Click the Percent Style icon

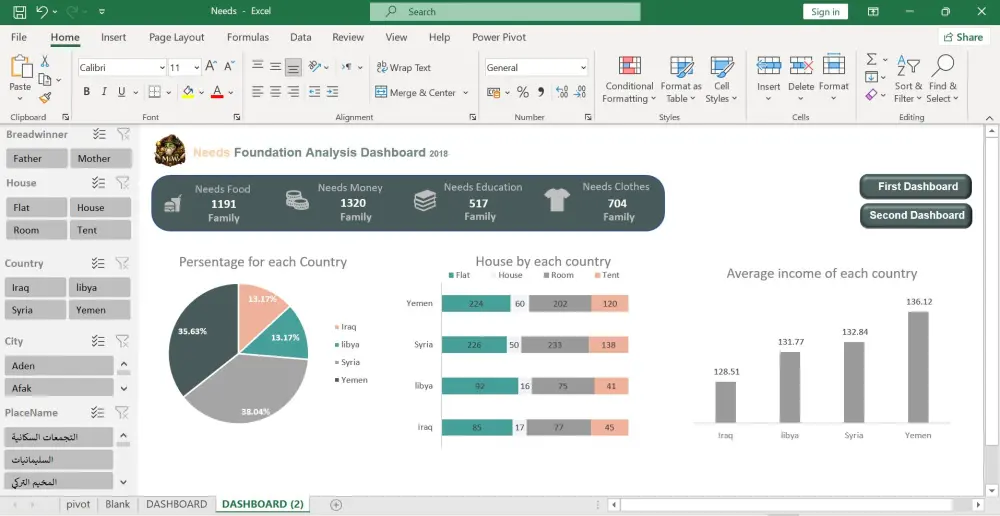tap(522, 92)
